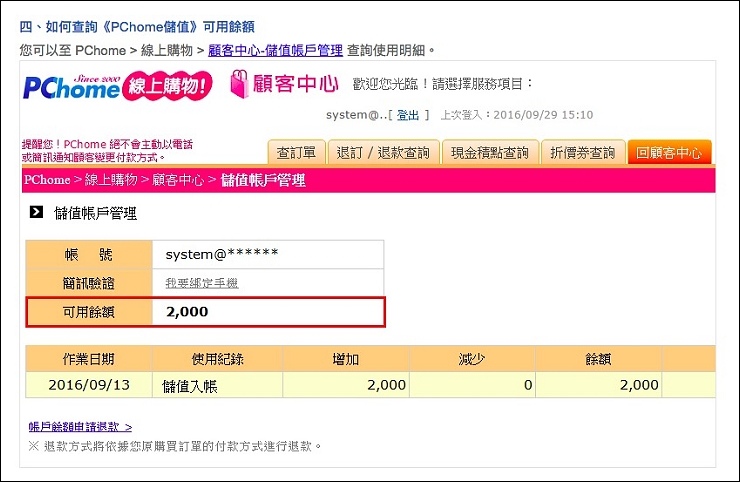Click the PChome 線上購物 logo
The width and height of the screenshot is (740, 482).
[x=118, y=86]
